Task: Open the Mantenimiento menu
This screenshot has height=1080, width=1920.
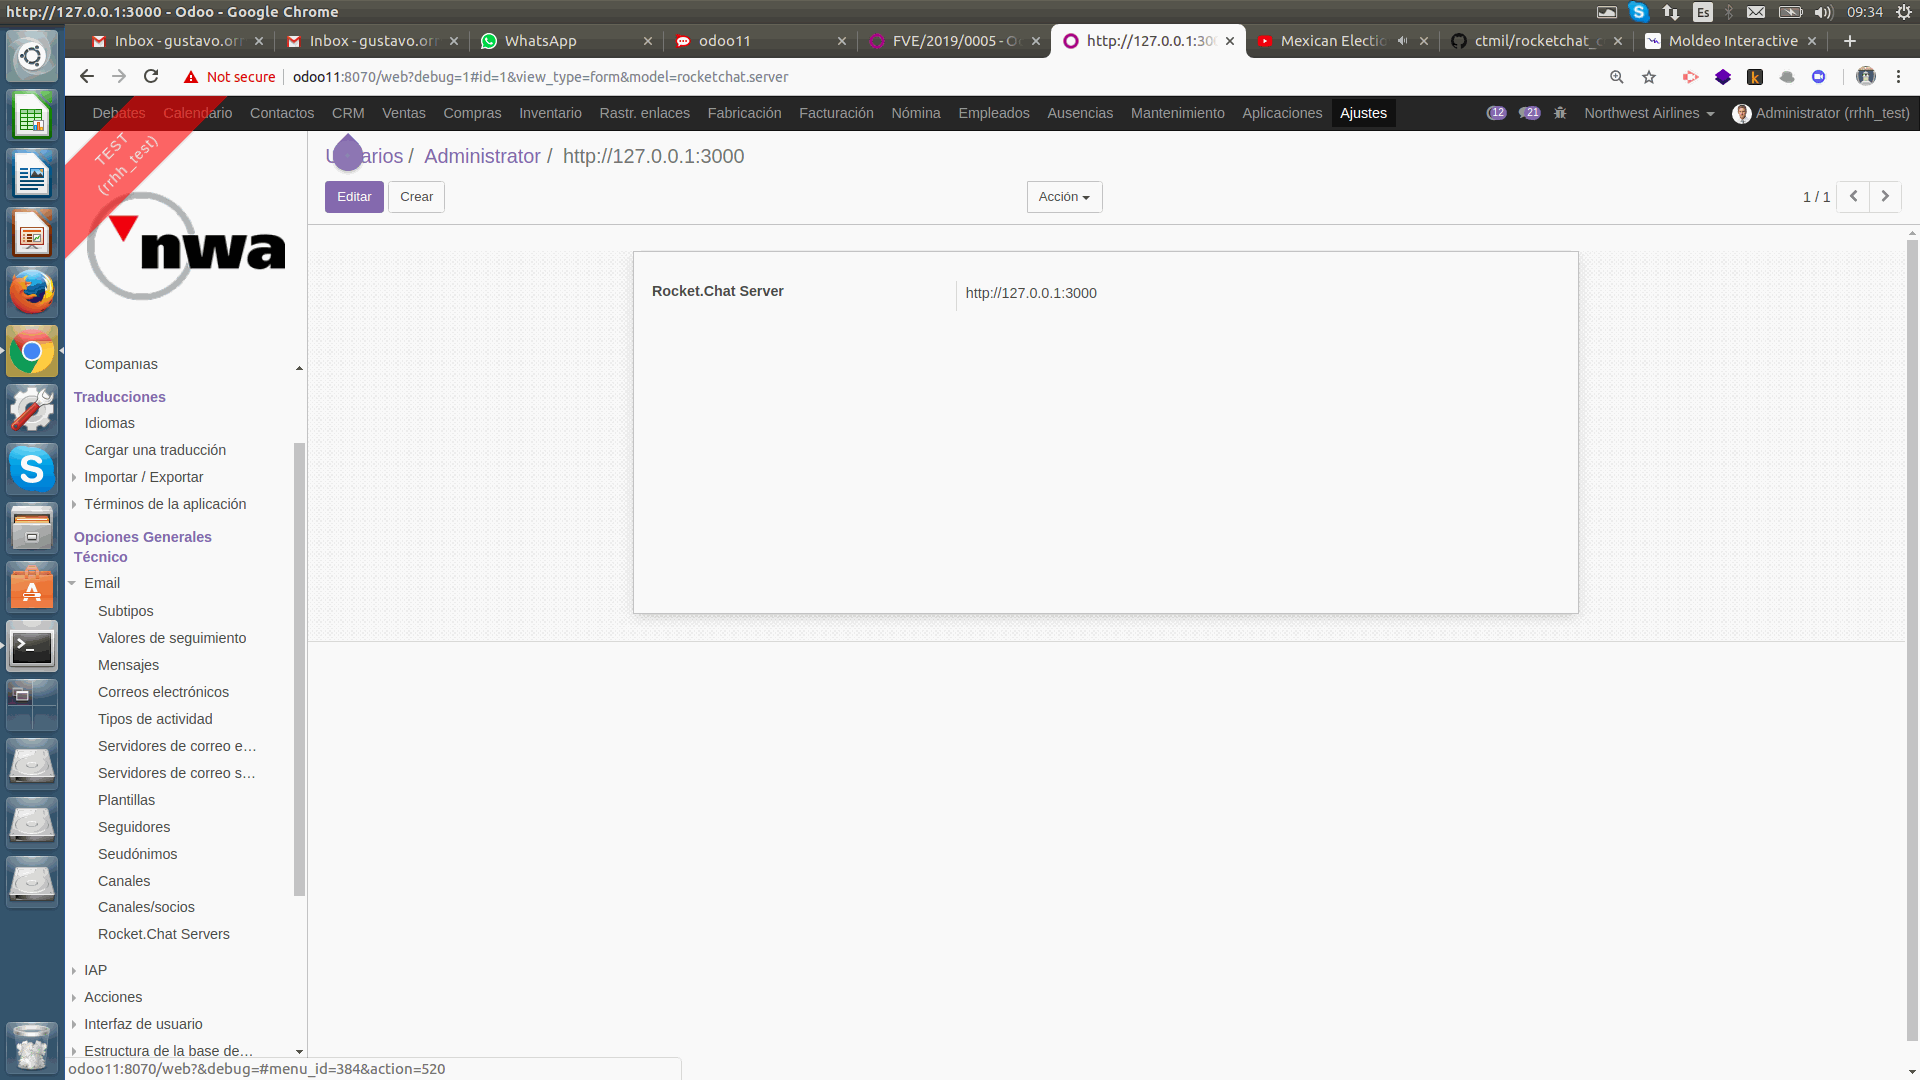Action: (x=1178, y=113)
